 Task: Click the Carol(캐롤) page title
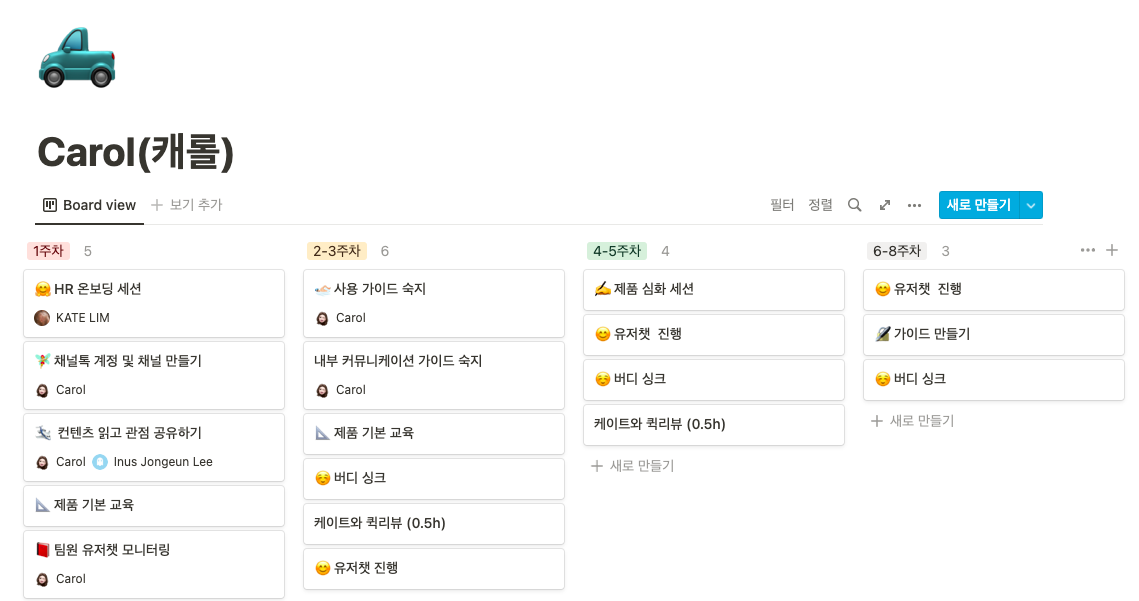tap(135, 152)
